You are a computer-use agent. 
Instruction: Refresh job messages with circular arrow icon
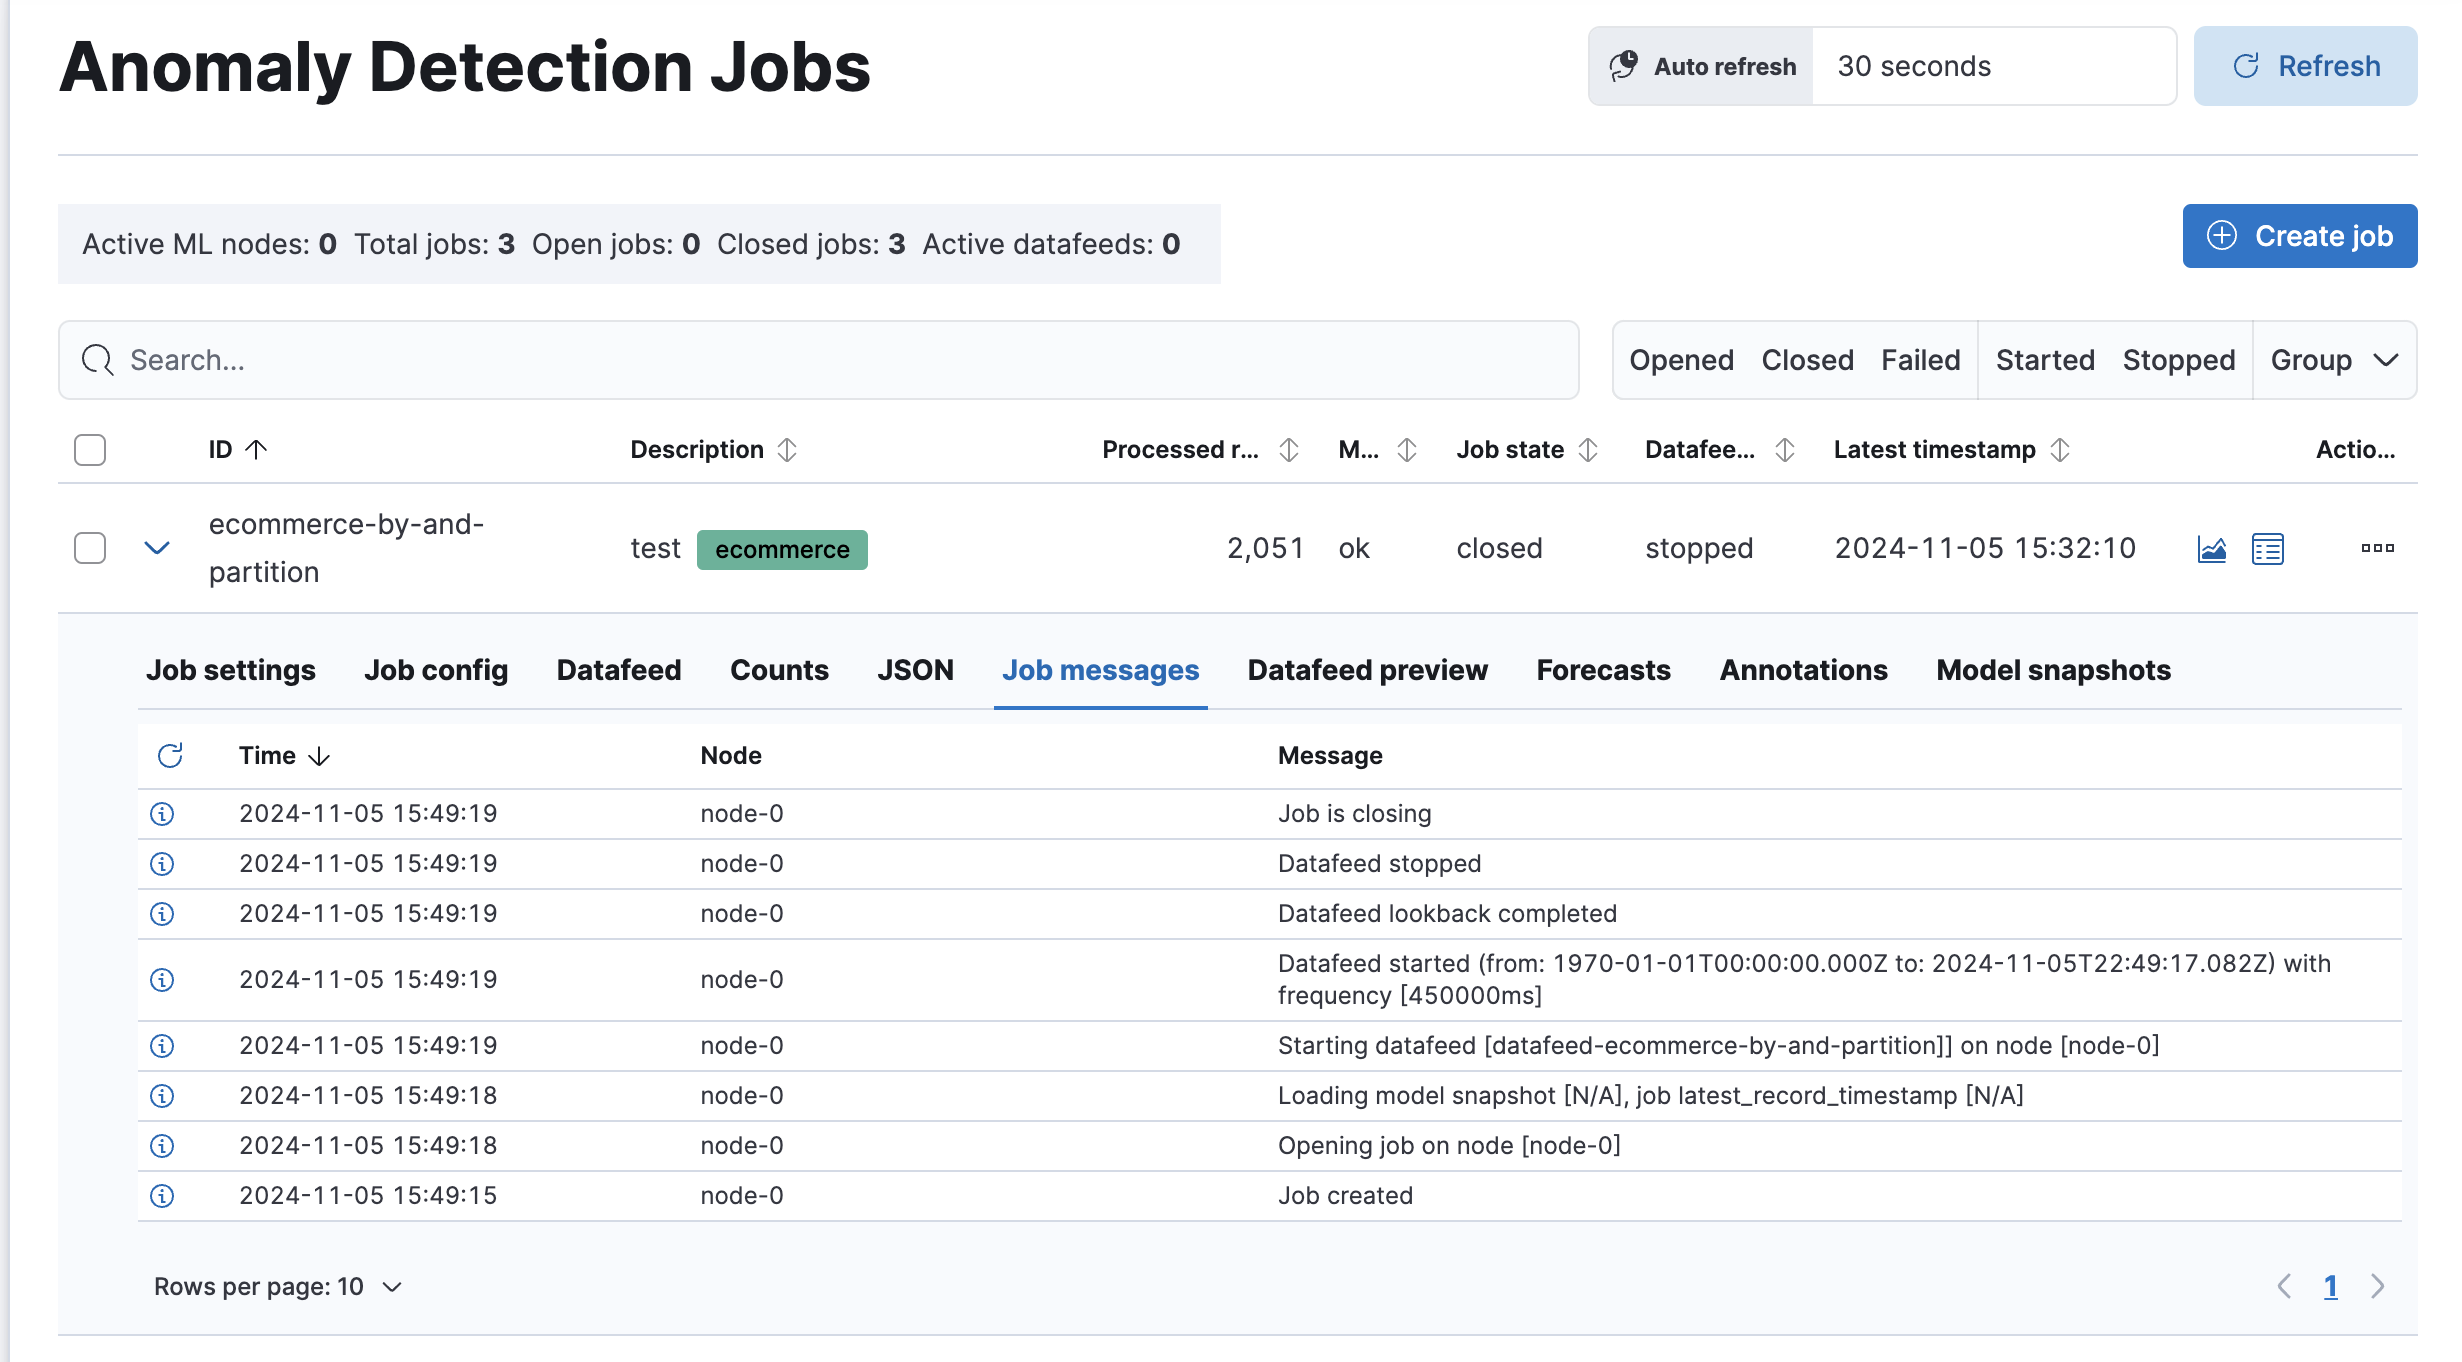pyautogui.click(x=170, y=755)
